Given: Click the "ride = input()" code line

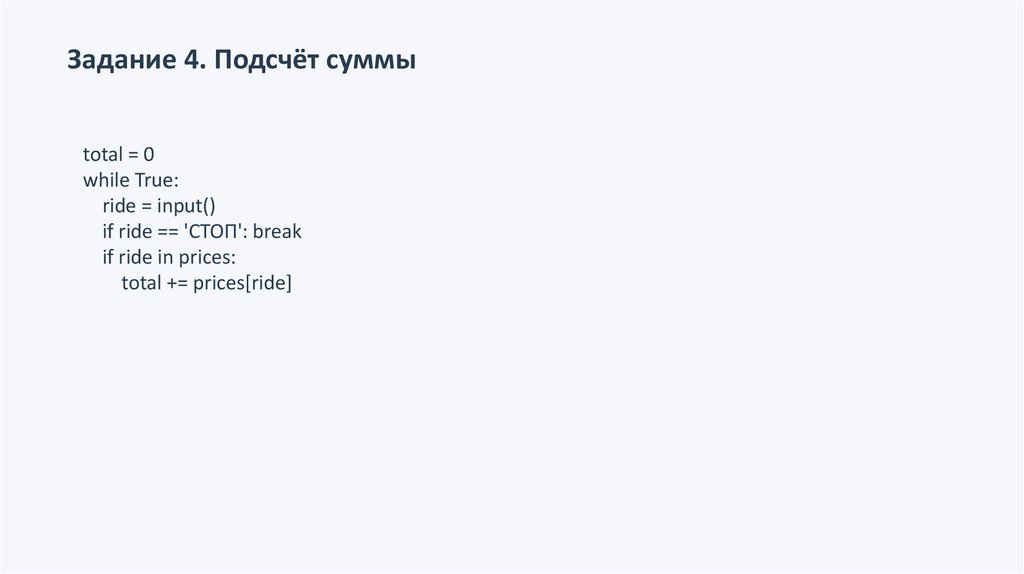Looking at the screenshot, I should tap(159, 206).
